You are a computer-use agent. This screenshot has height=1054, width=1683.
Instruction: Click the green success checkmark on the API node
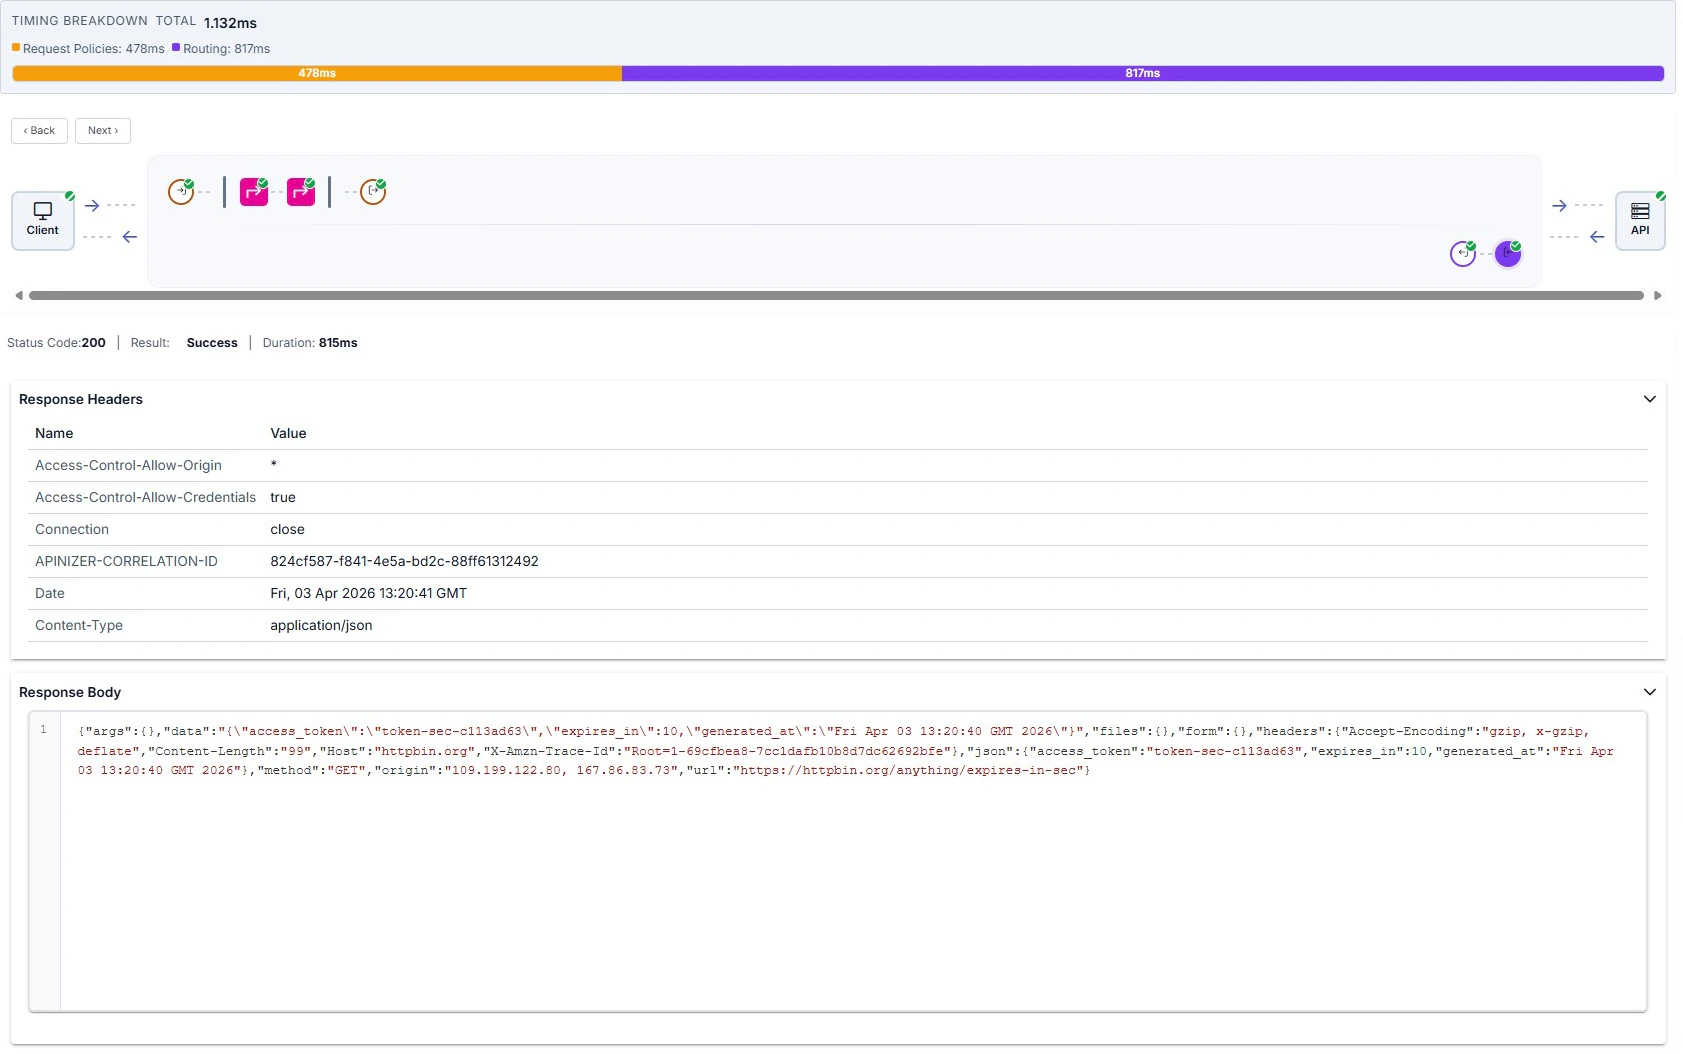[1659, 197]
